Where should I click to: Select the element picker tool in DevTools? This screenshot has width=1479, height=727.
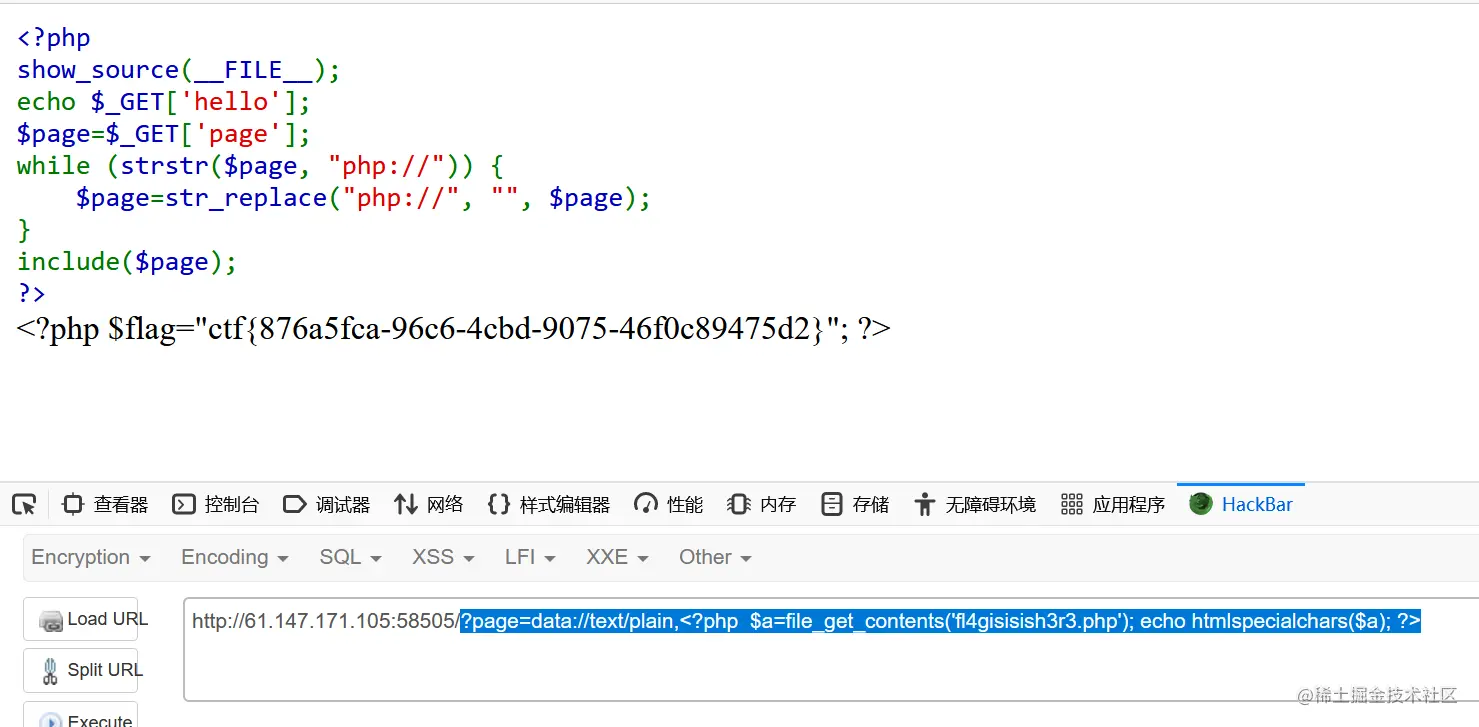click(x=24, y=504)
